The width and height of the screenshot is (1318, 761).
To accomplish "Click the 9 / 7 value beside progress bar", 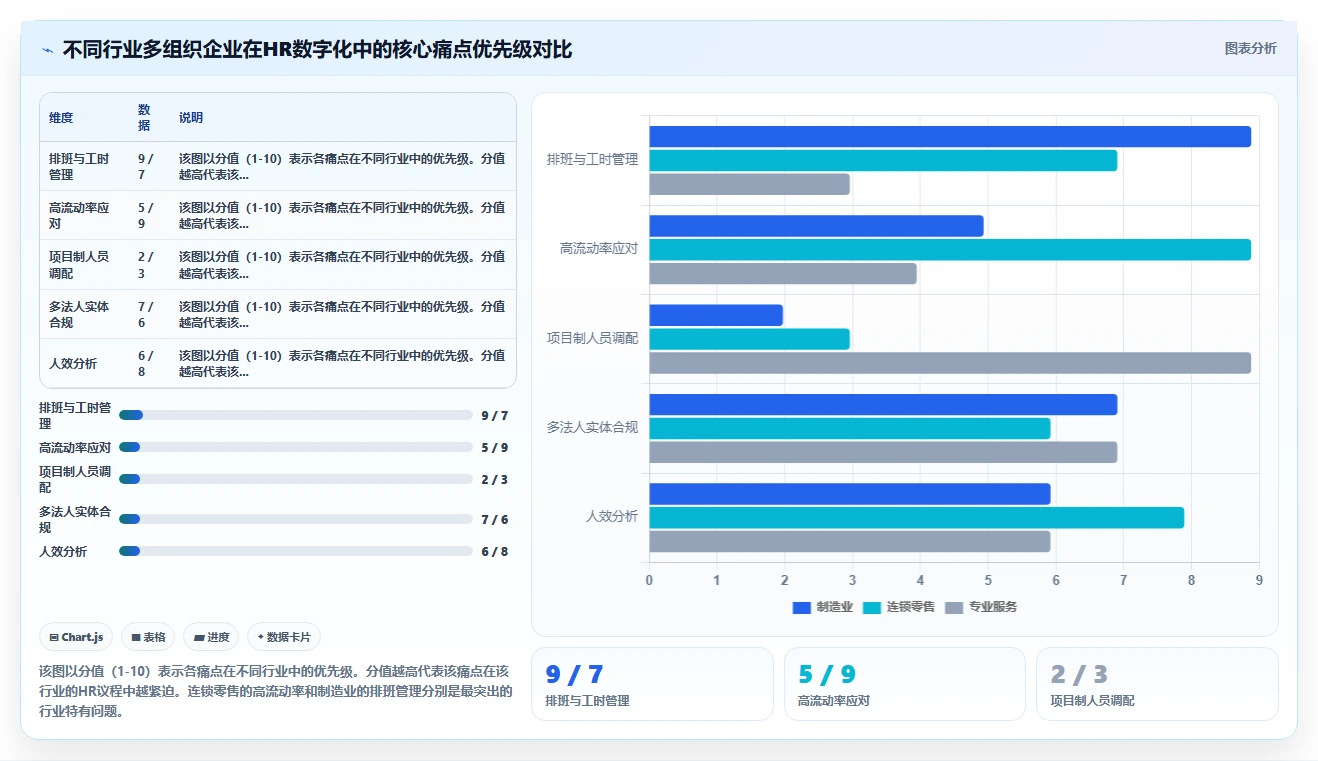I will [x=494, y=416].
